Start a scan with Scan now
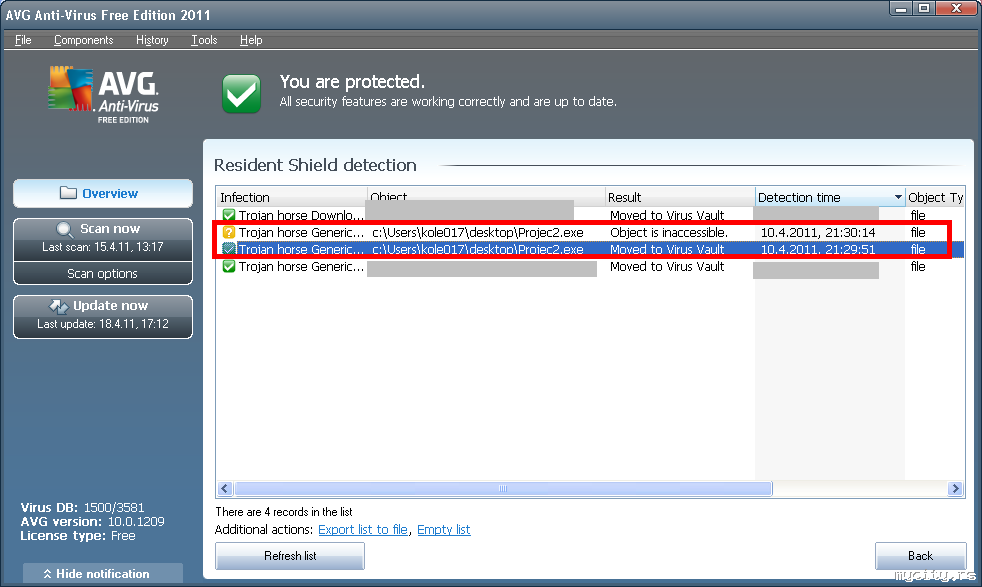 coord(103,239)
